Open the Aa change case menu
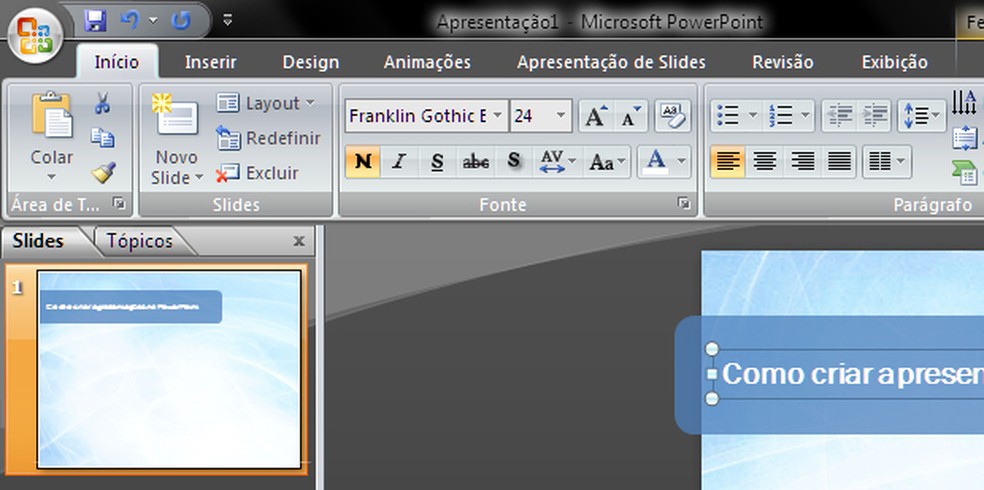984x490 pixels. coord(607,162)
